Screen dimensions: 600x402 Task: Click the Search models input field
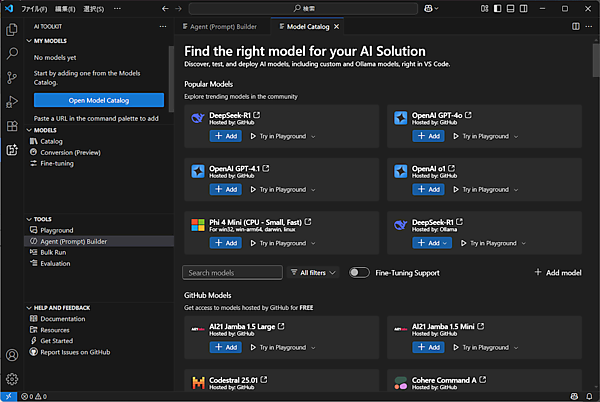(x=232, y=272)
